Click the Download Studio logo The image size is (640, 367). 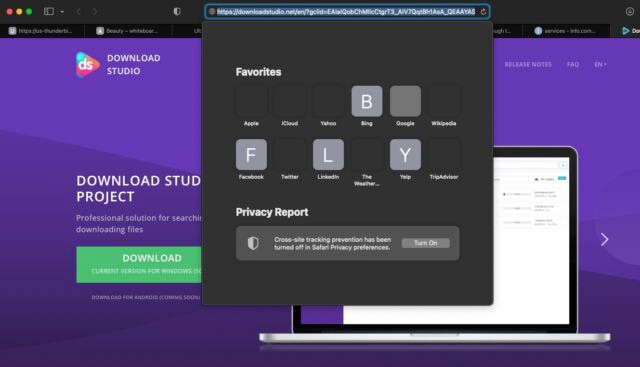coord(118,65)
